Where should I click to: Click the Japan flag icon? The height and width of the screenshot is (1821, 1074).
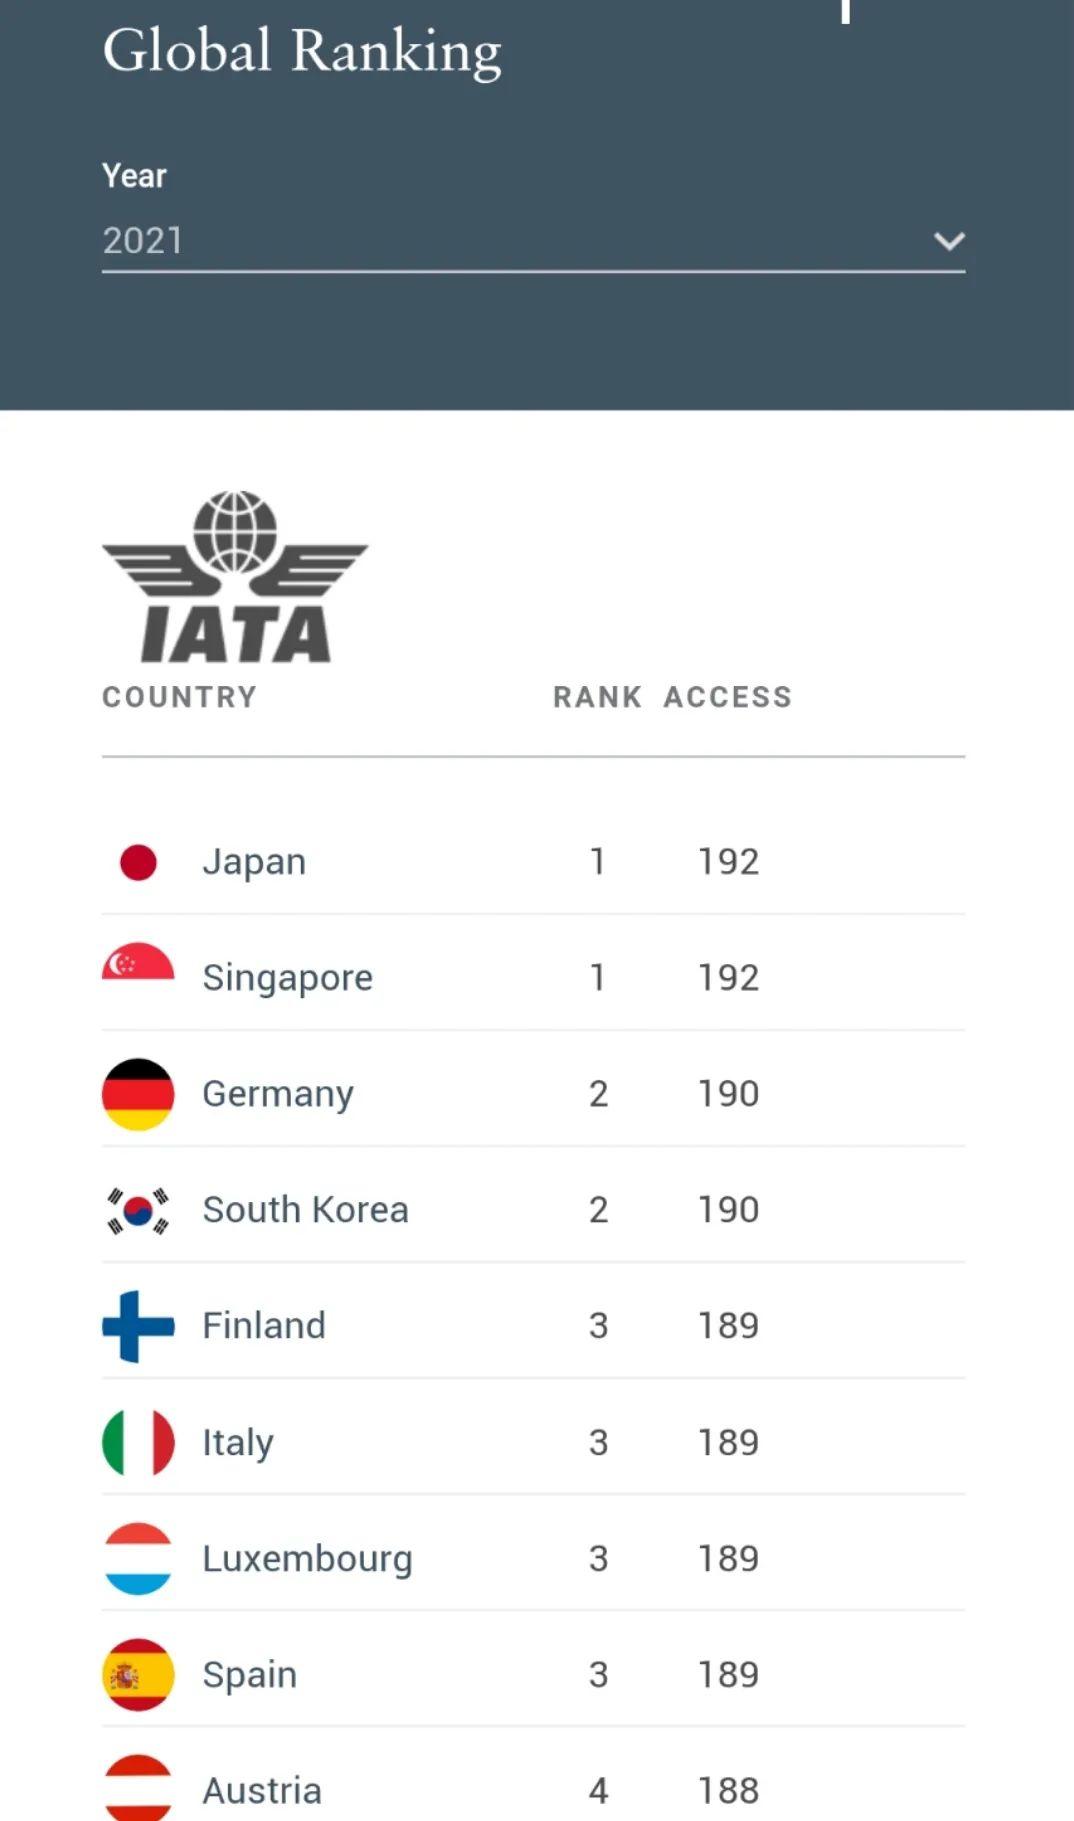tap(138, 862)
